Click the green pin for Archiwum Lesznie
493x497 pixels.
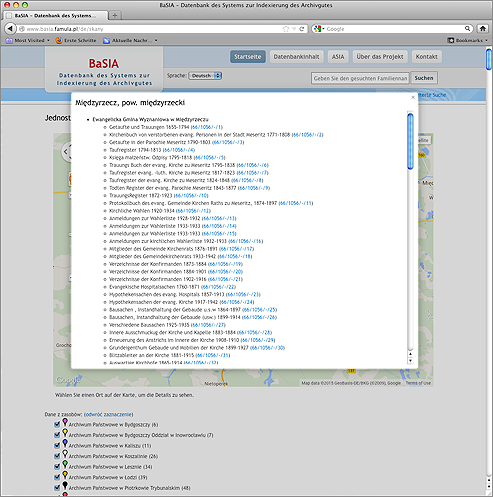coord(65,465)
